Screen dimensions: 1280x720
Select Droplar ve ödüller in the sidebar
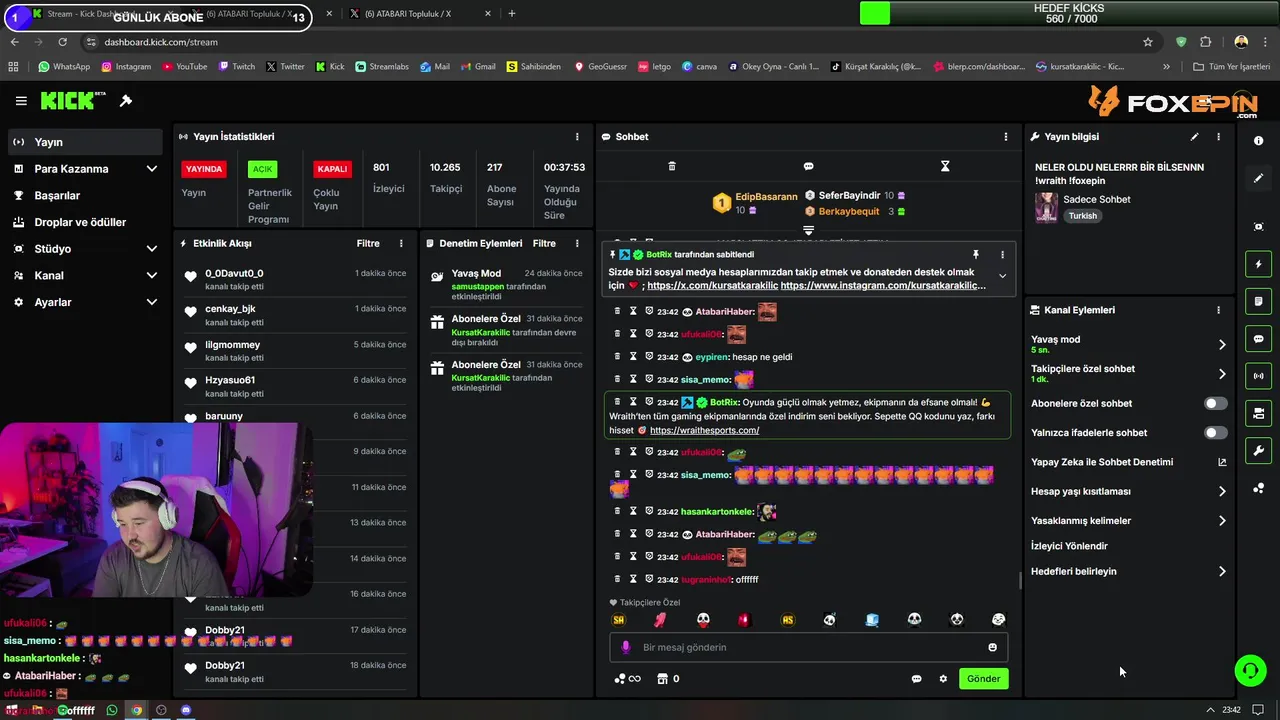click(x=85, y=222)
